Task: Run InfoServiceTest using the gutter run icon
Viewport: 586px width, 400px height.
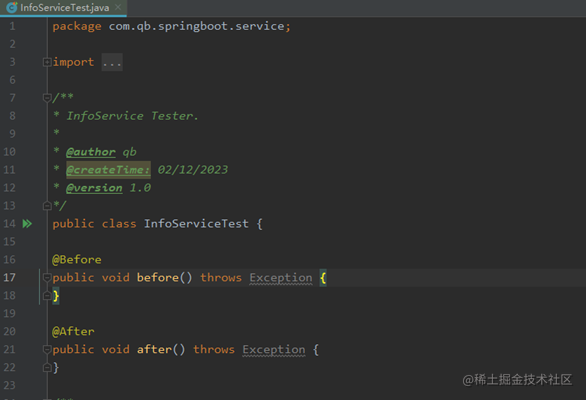Action: (x=27, y=224)
